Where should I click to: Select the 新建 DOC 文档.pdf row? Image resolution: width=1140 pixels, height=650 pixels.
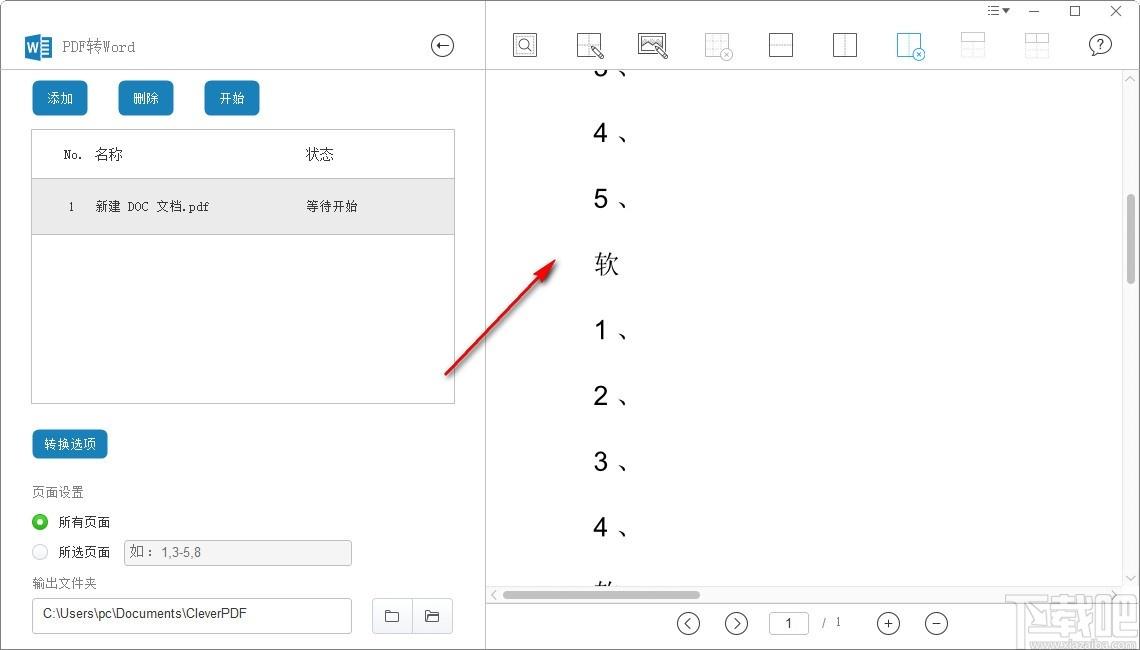tap(243, 206)
